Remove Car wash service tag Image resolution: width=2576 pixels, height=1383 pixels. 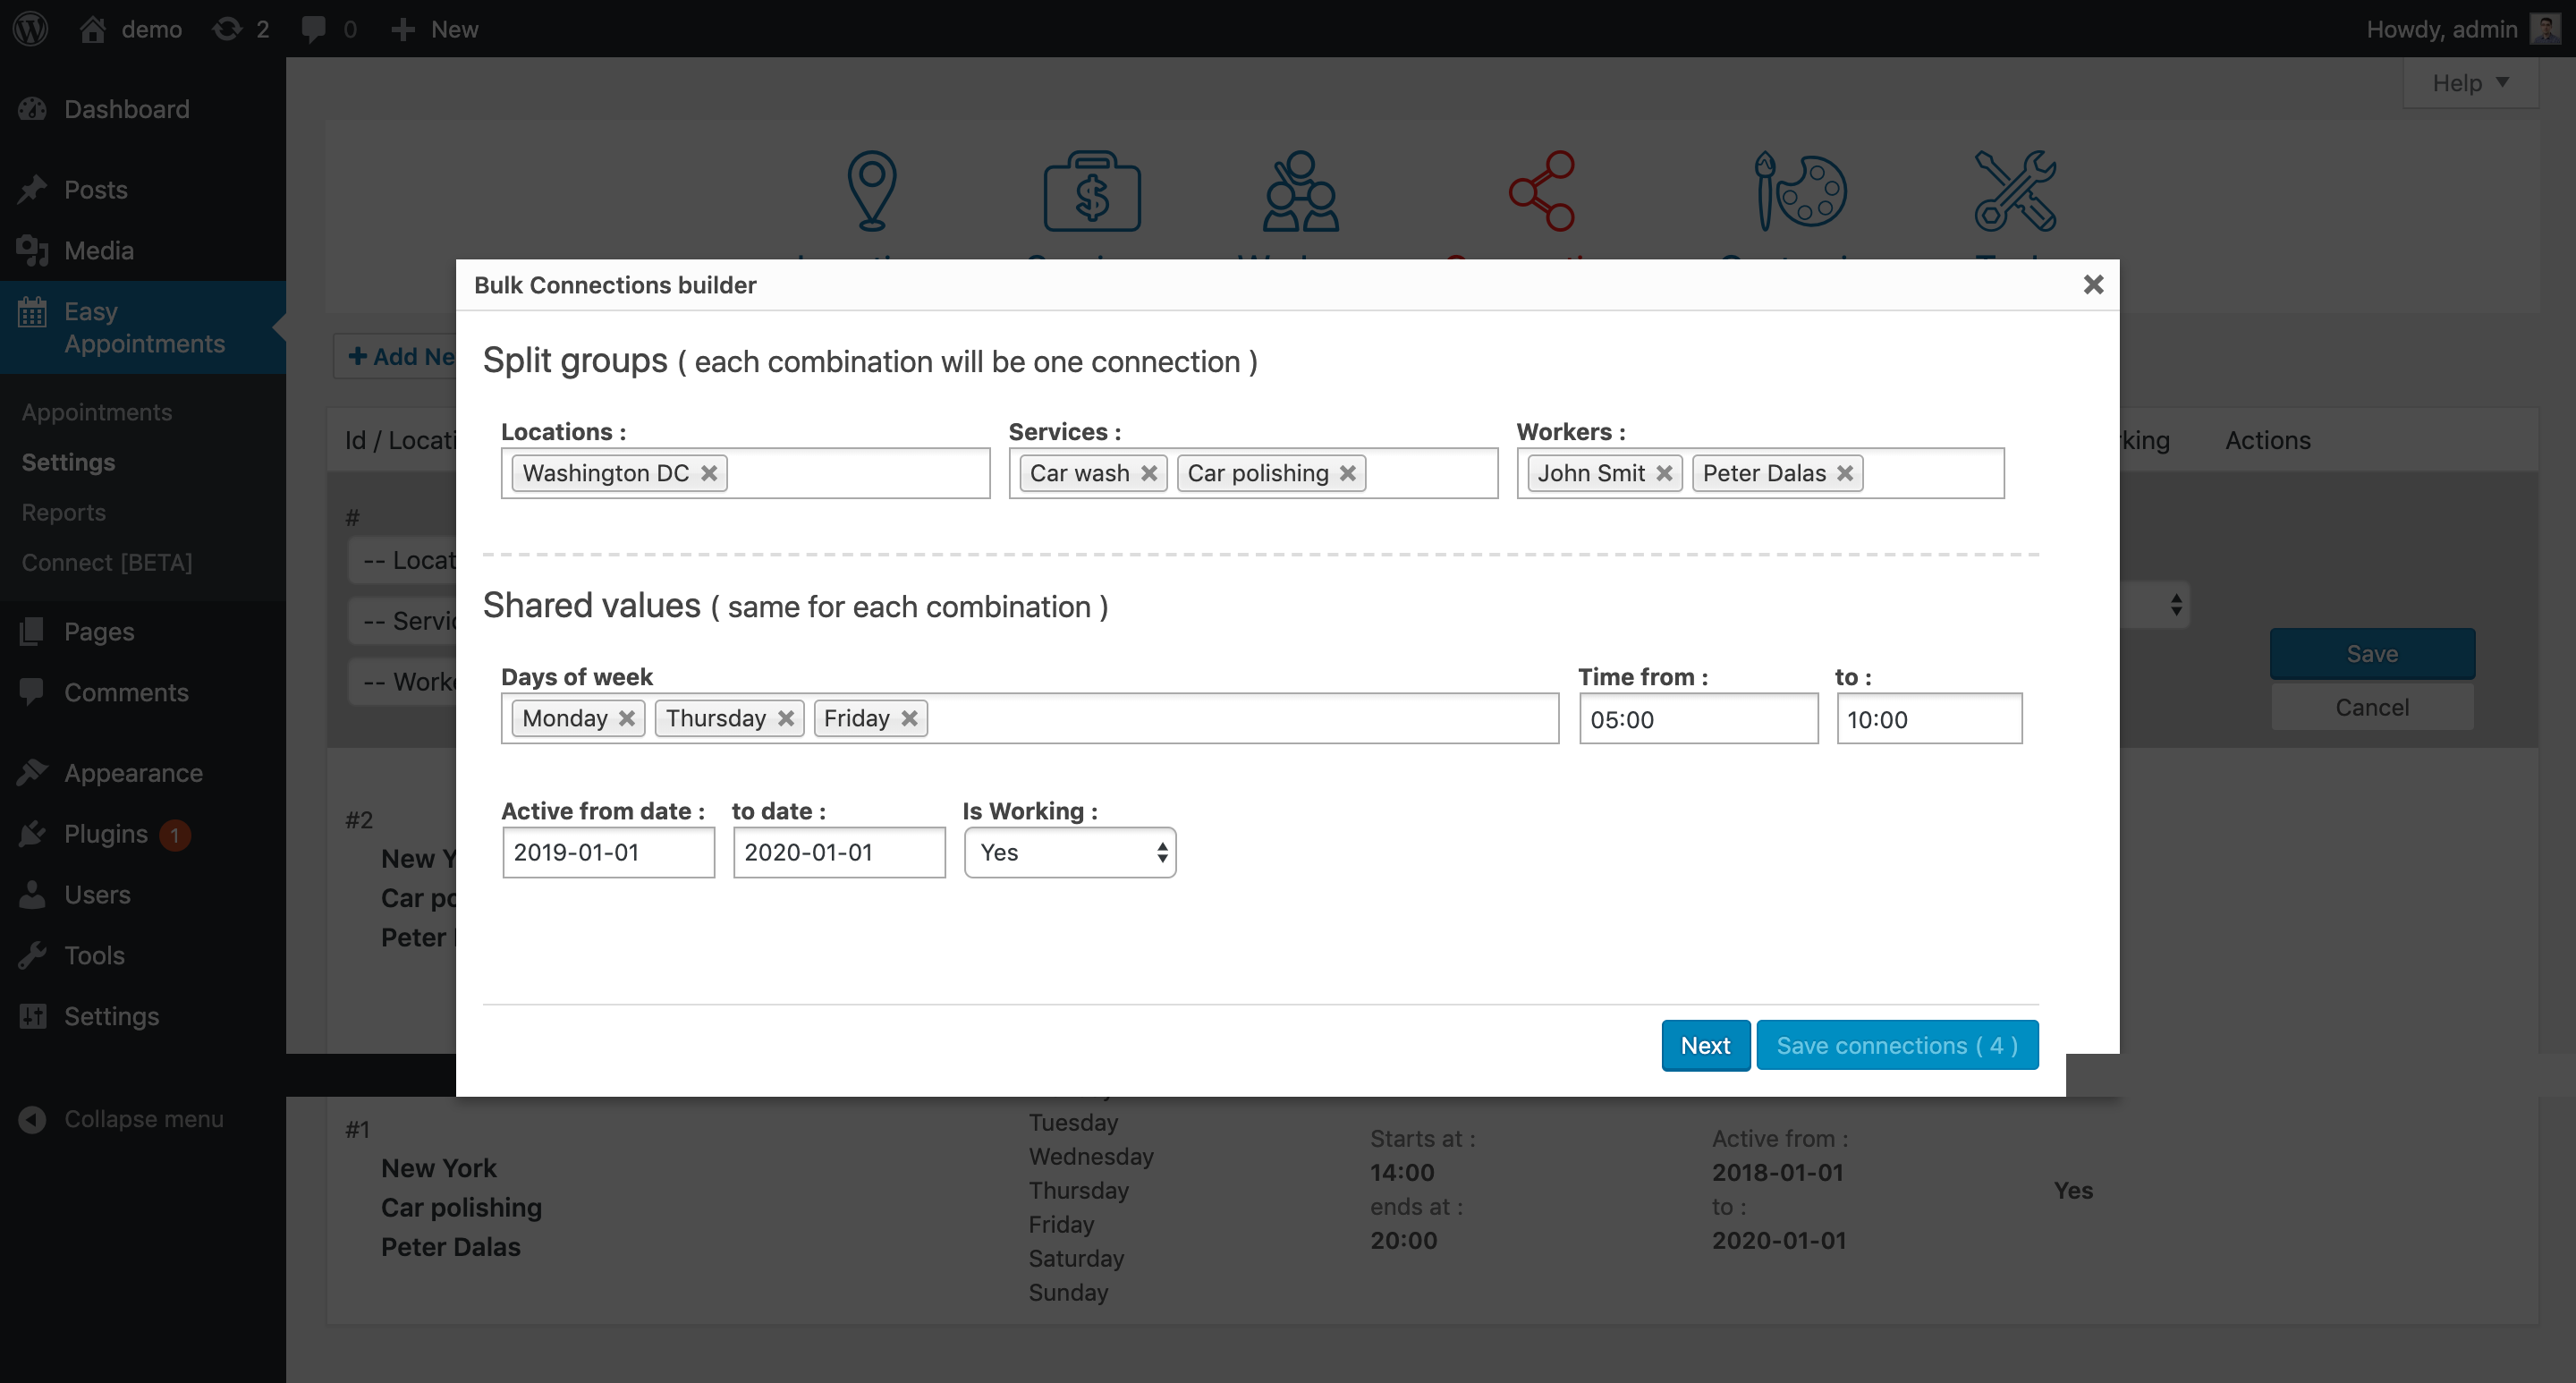coord(1152,473)
